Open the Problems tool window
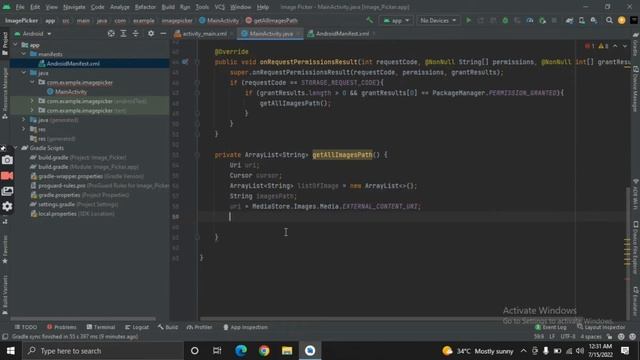This screenshot has width=640, height=360. point(62,327)
